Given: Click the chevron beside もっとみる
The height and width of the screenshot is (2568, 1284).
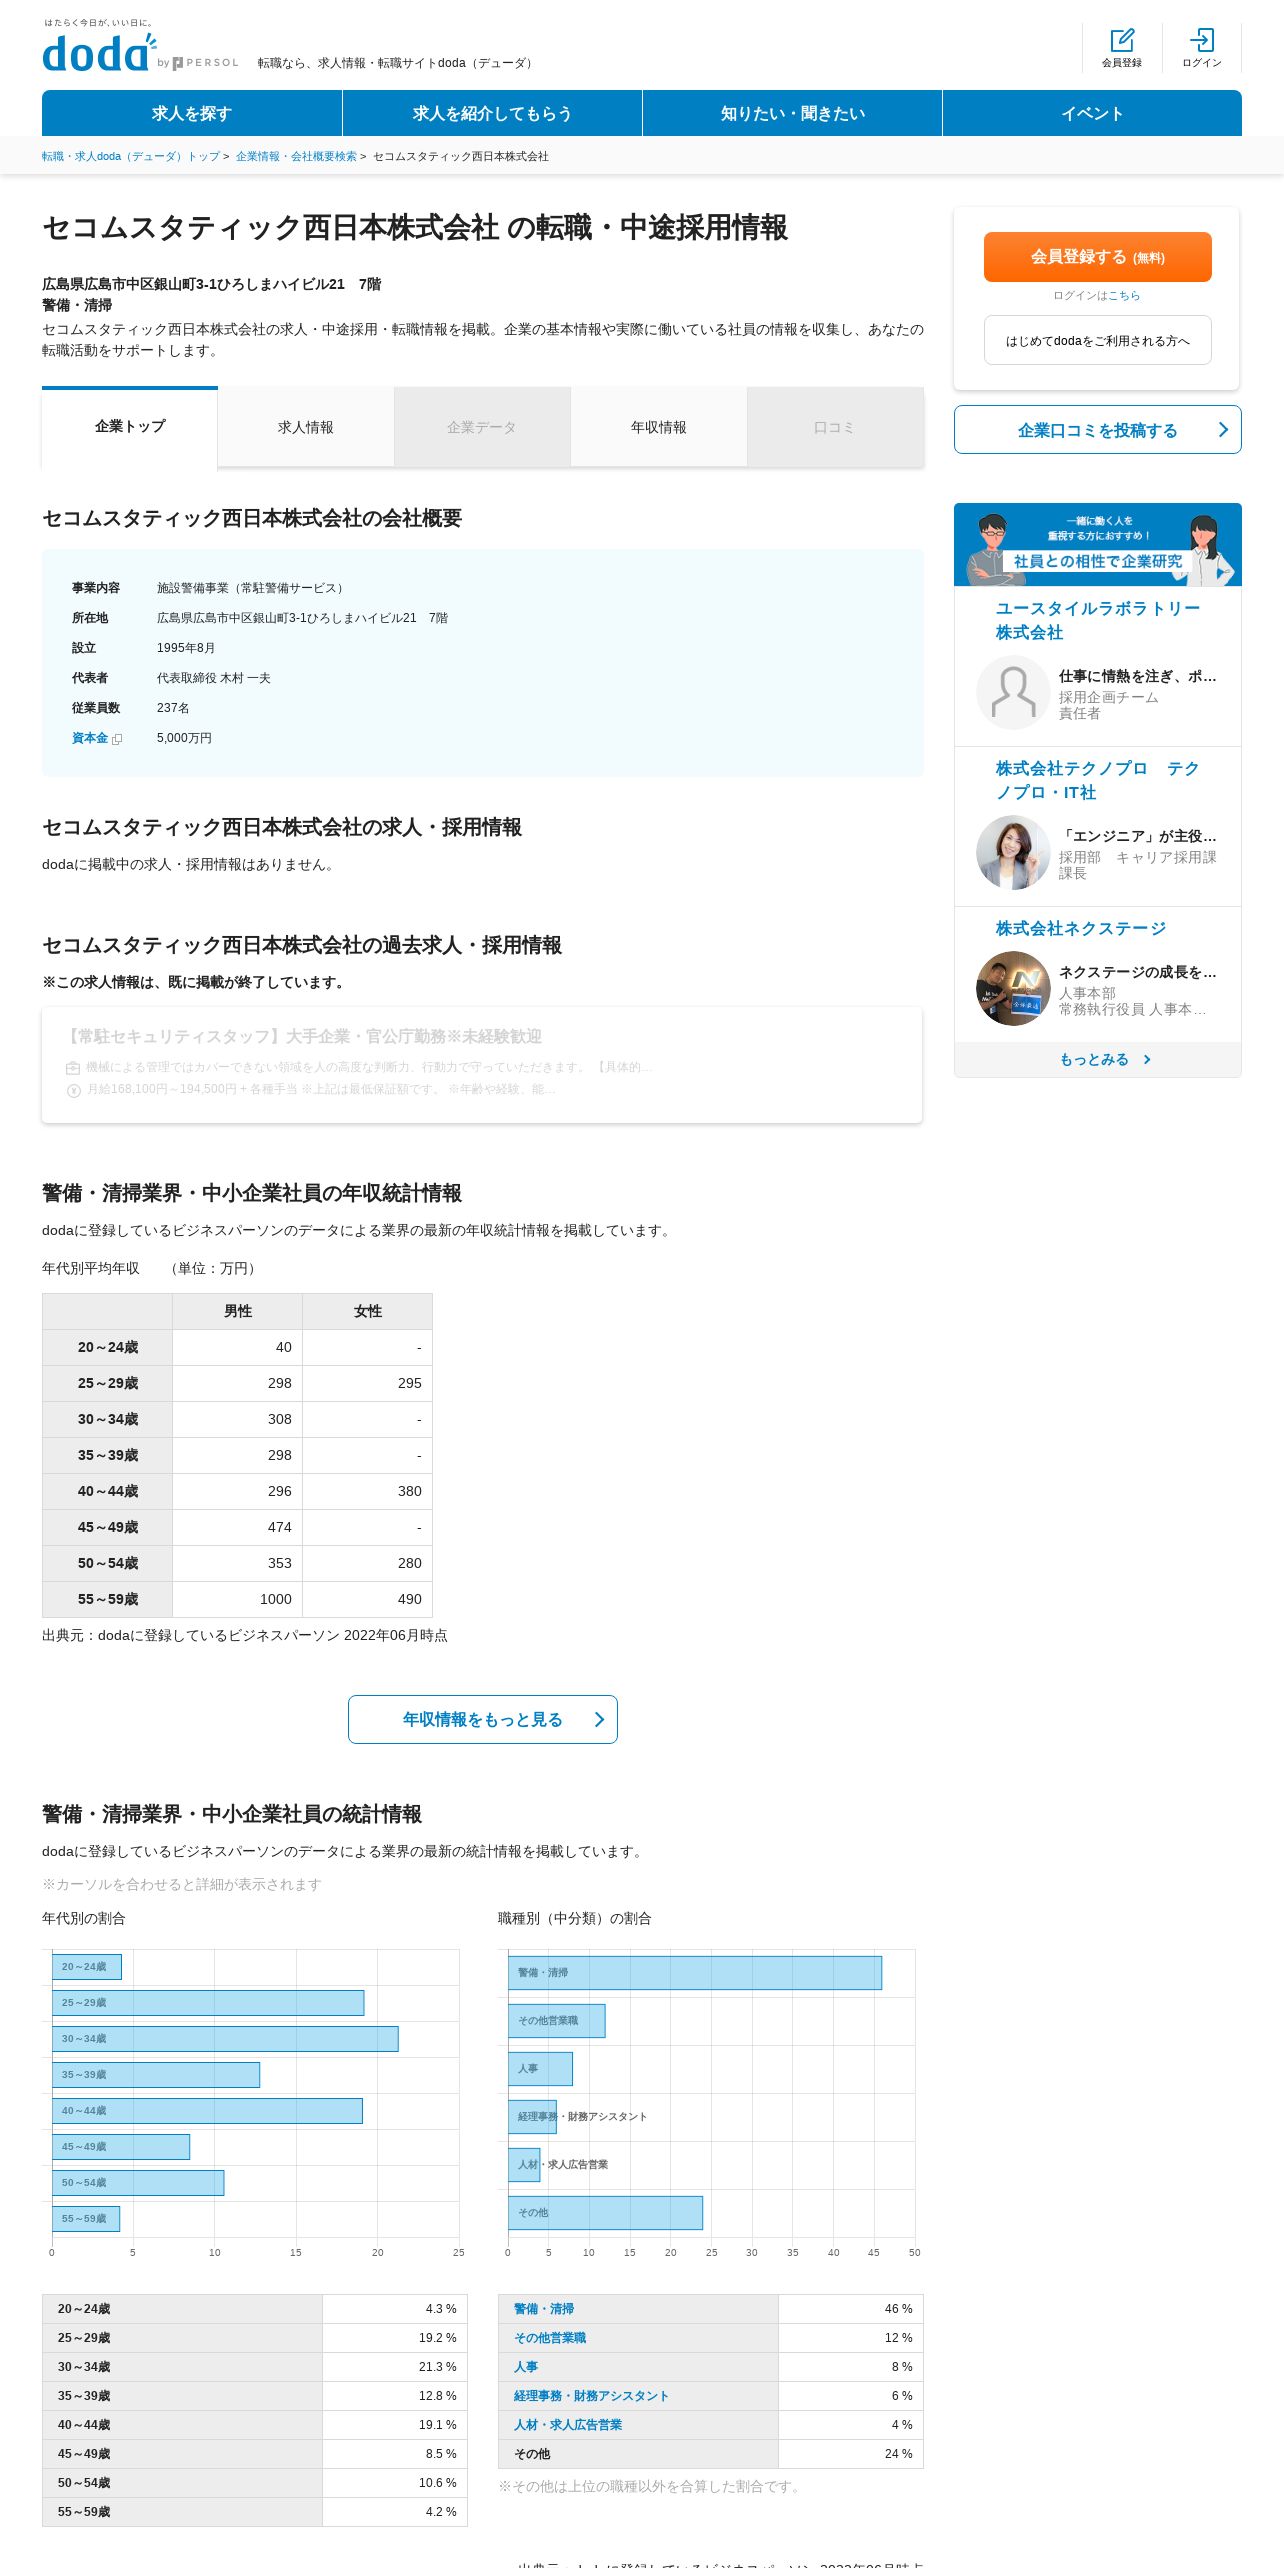Looking at the screenshot, I should (1147, 1059).
